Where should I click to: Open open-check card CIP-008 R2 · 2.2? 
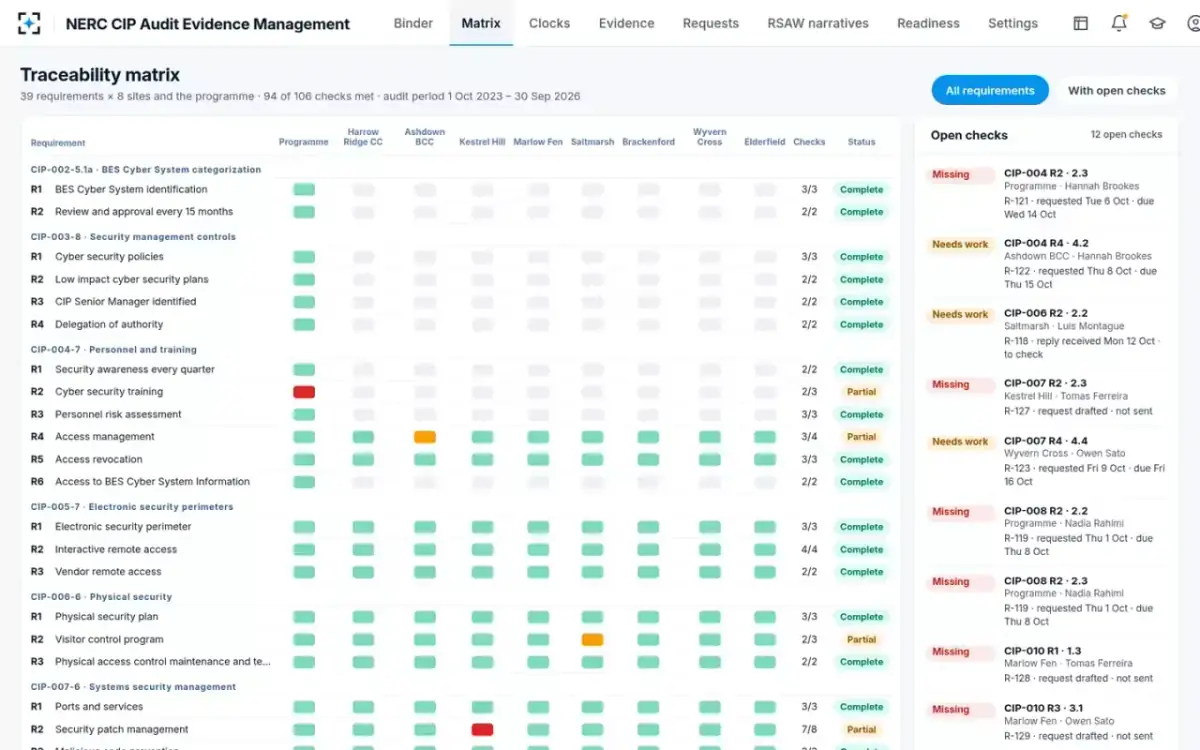tap(1046, 531)
